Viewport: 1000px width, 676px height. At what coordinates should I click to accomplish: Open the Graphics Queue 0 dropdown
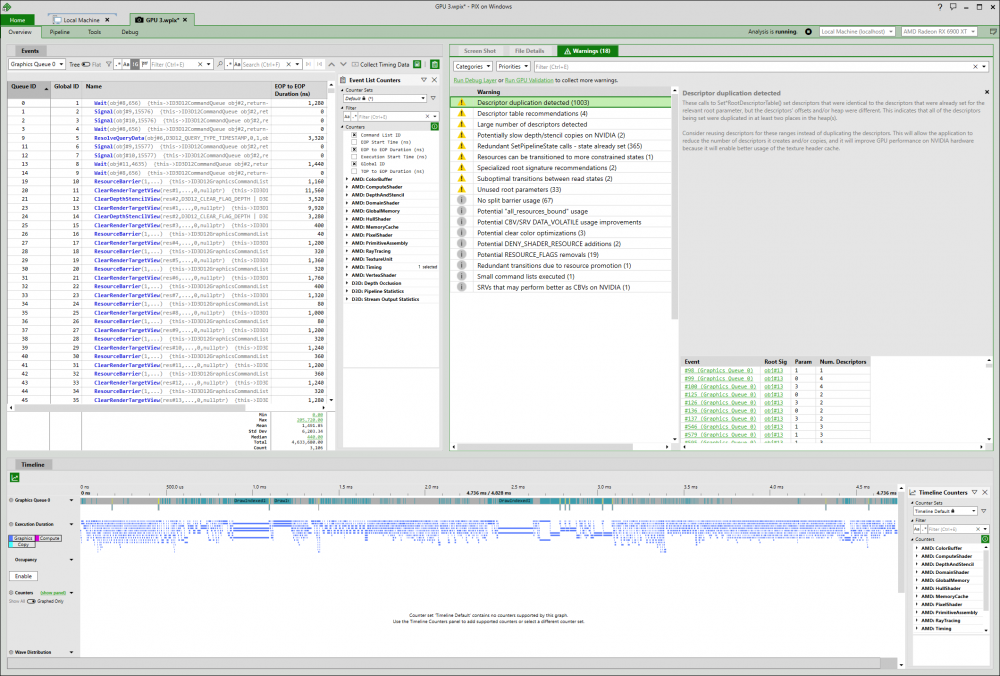click(x=39, y=64)
